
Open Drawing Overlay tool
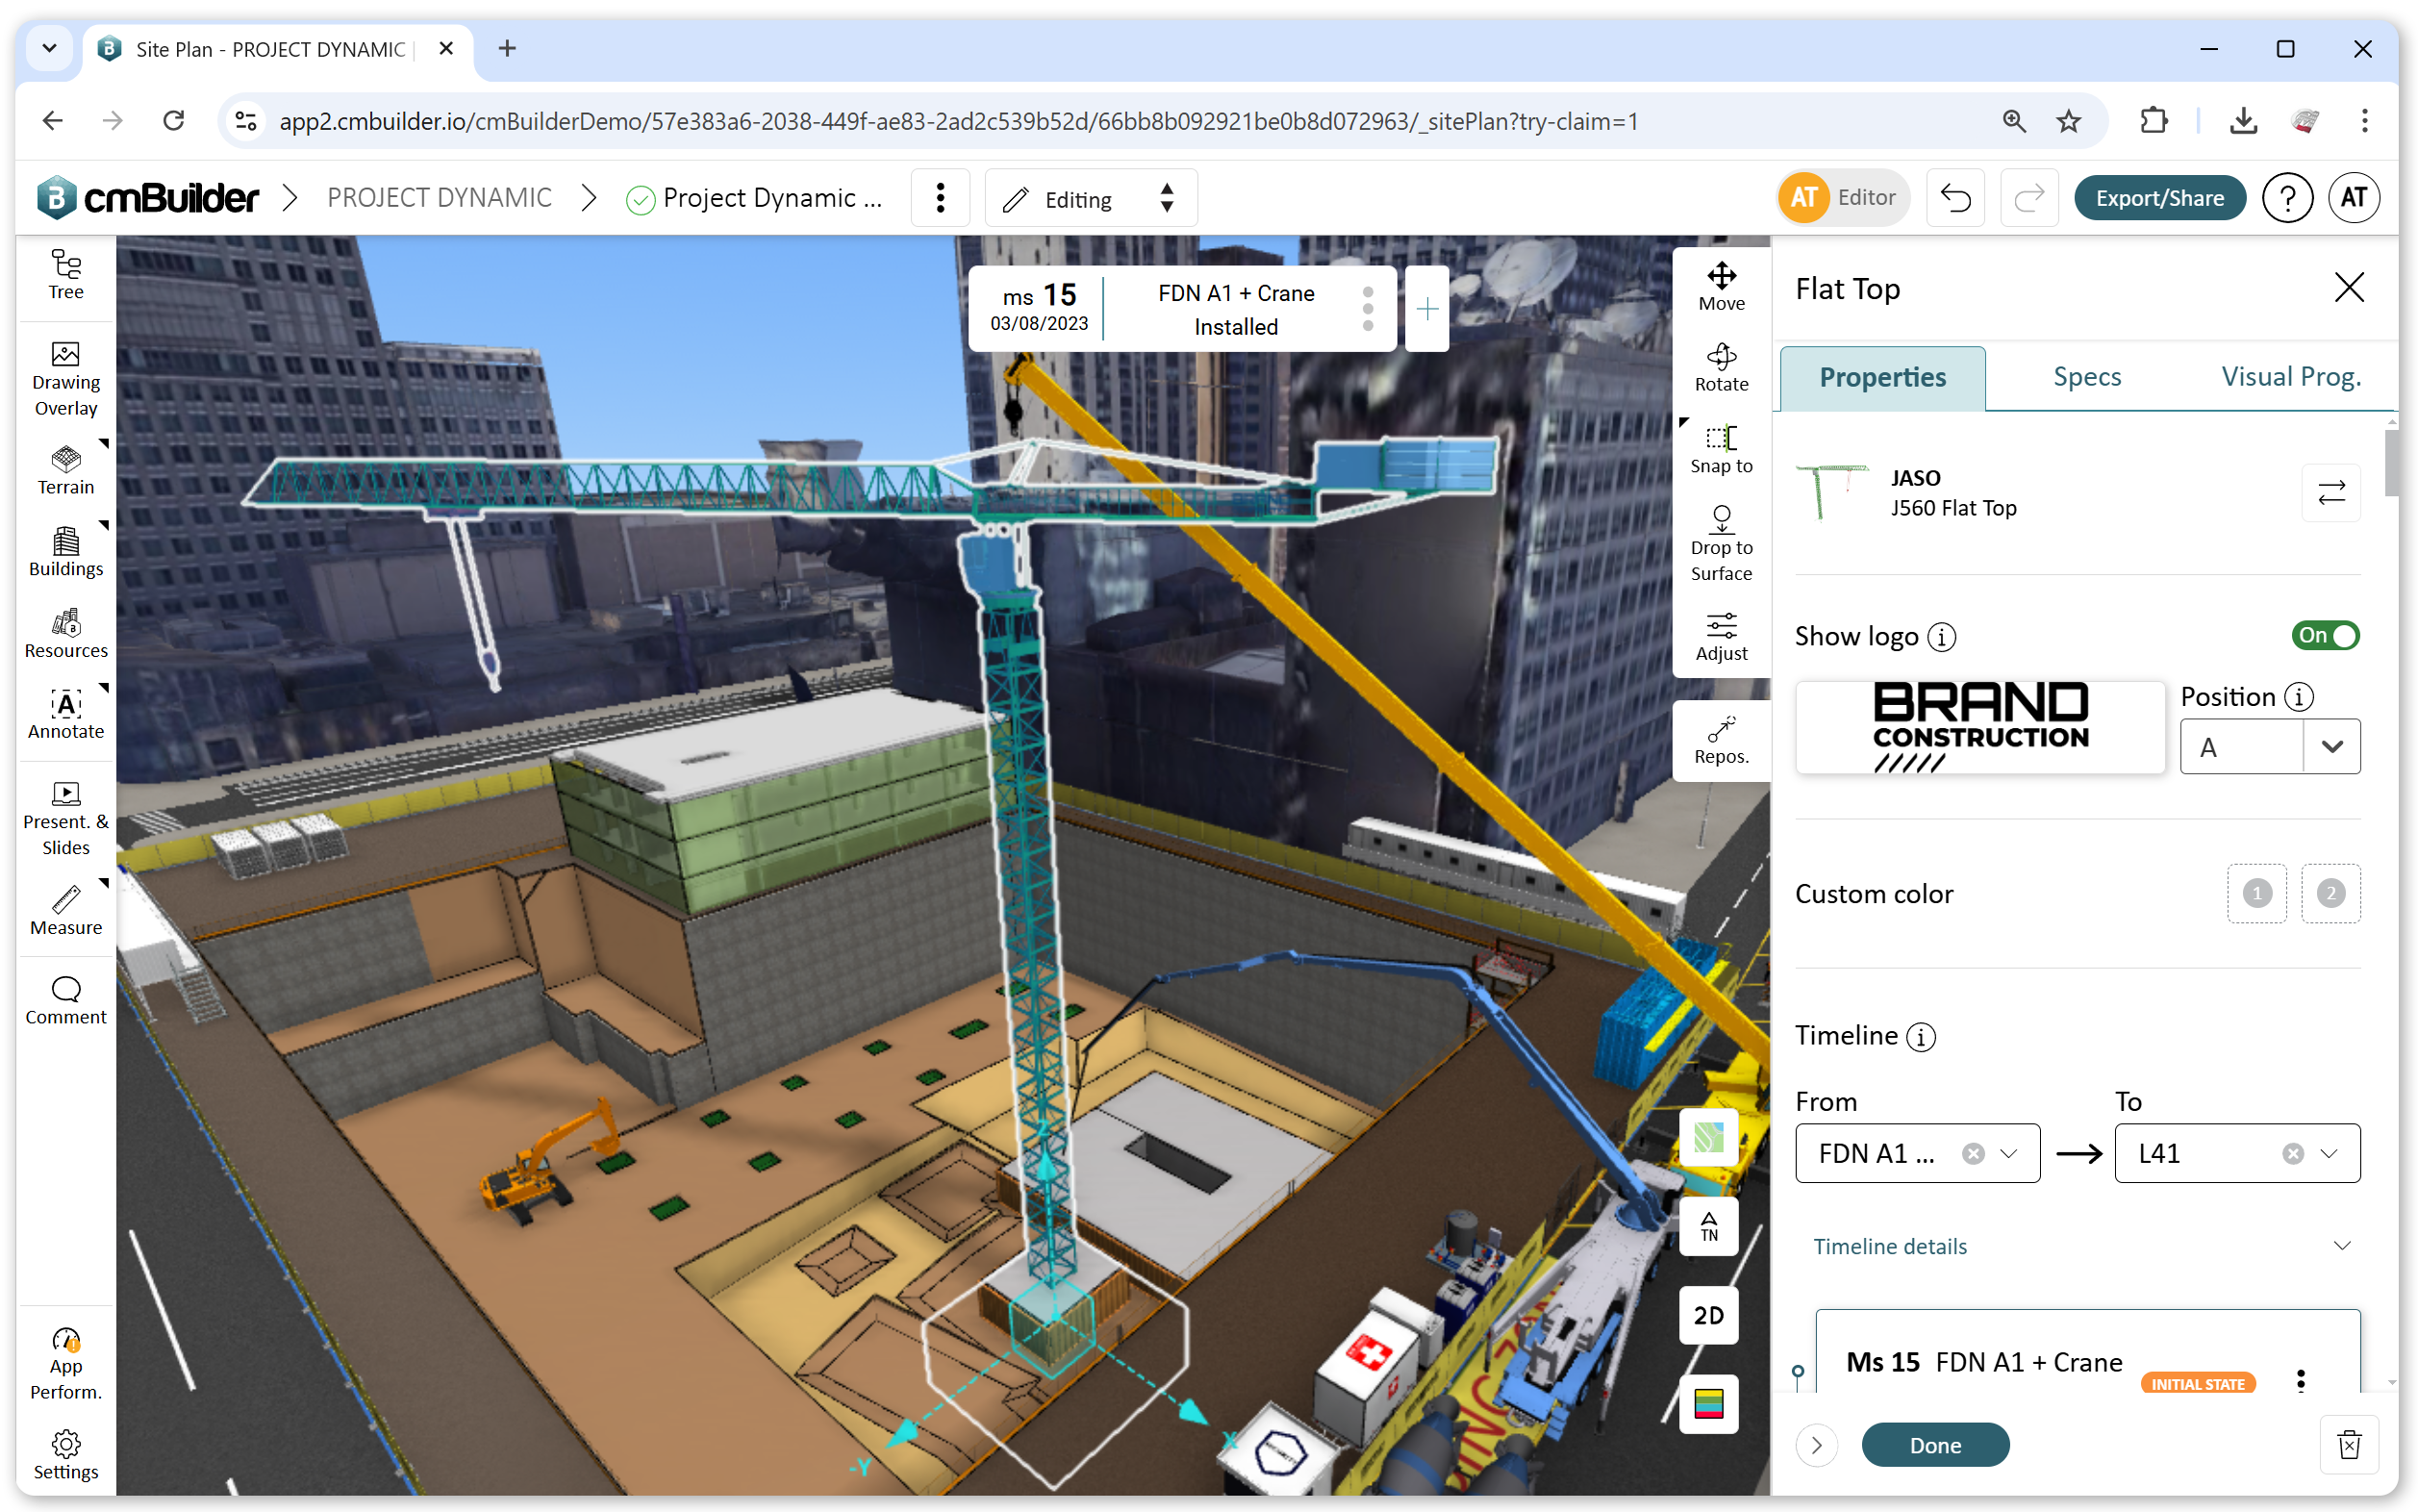coord(66,379)
